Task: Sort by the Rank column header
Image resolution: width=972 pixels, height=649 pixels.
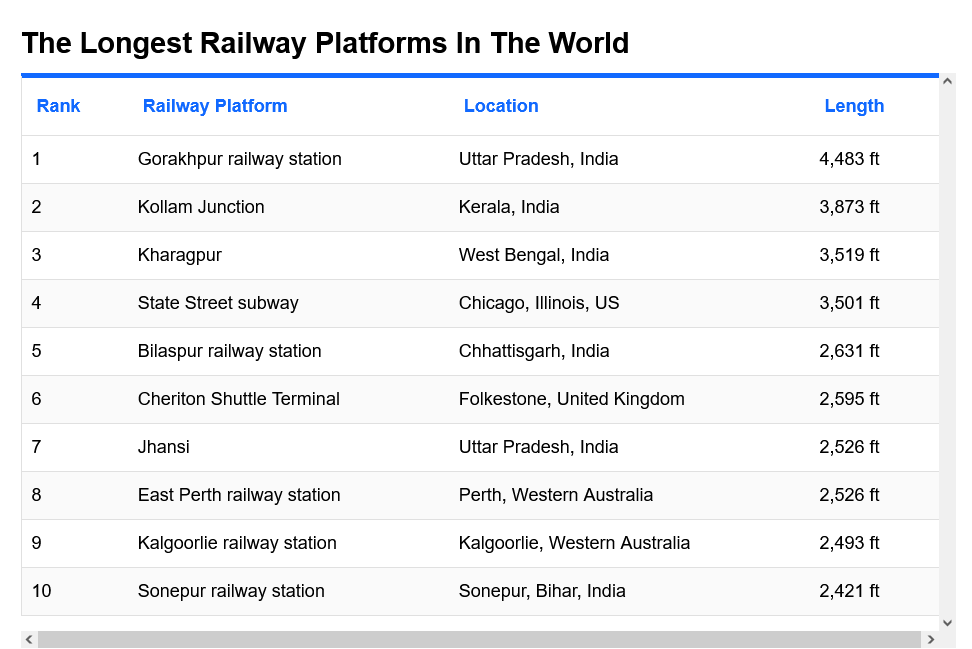Action: (58, 106)
